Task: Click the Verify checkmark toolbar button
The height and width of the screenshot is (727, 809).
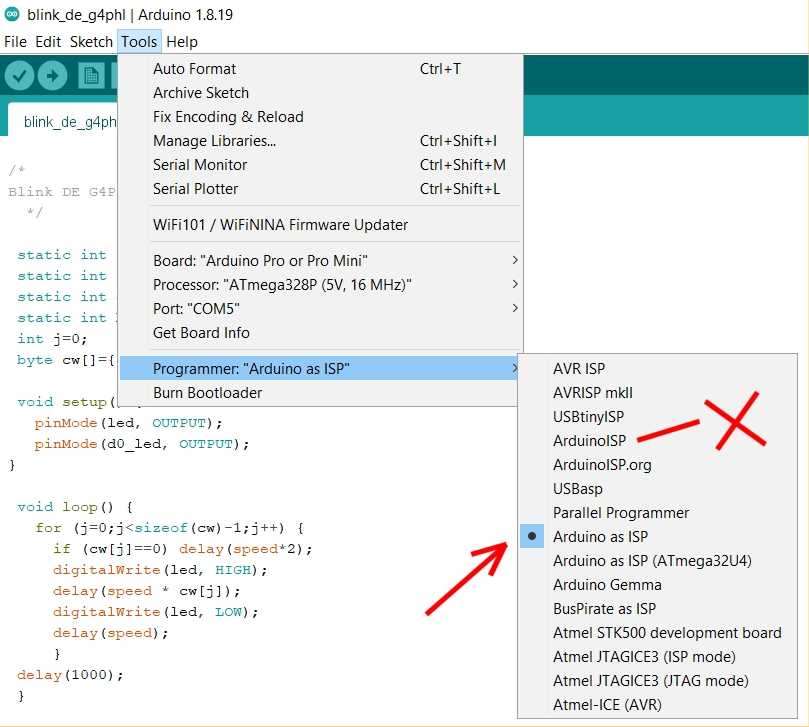Action: point(20,75)
